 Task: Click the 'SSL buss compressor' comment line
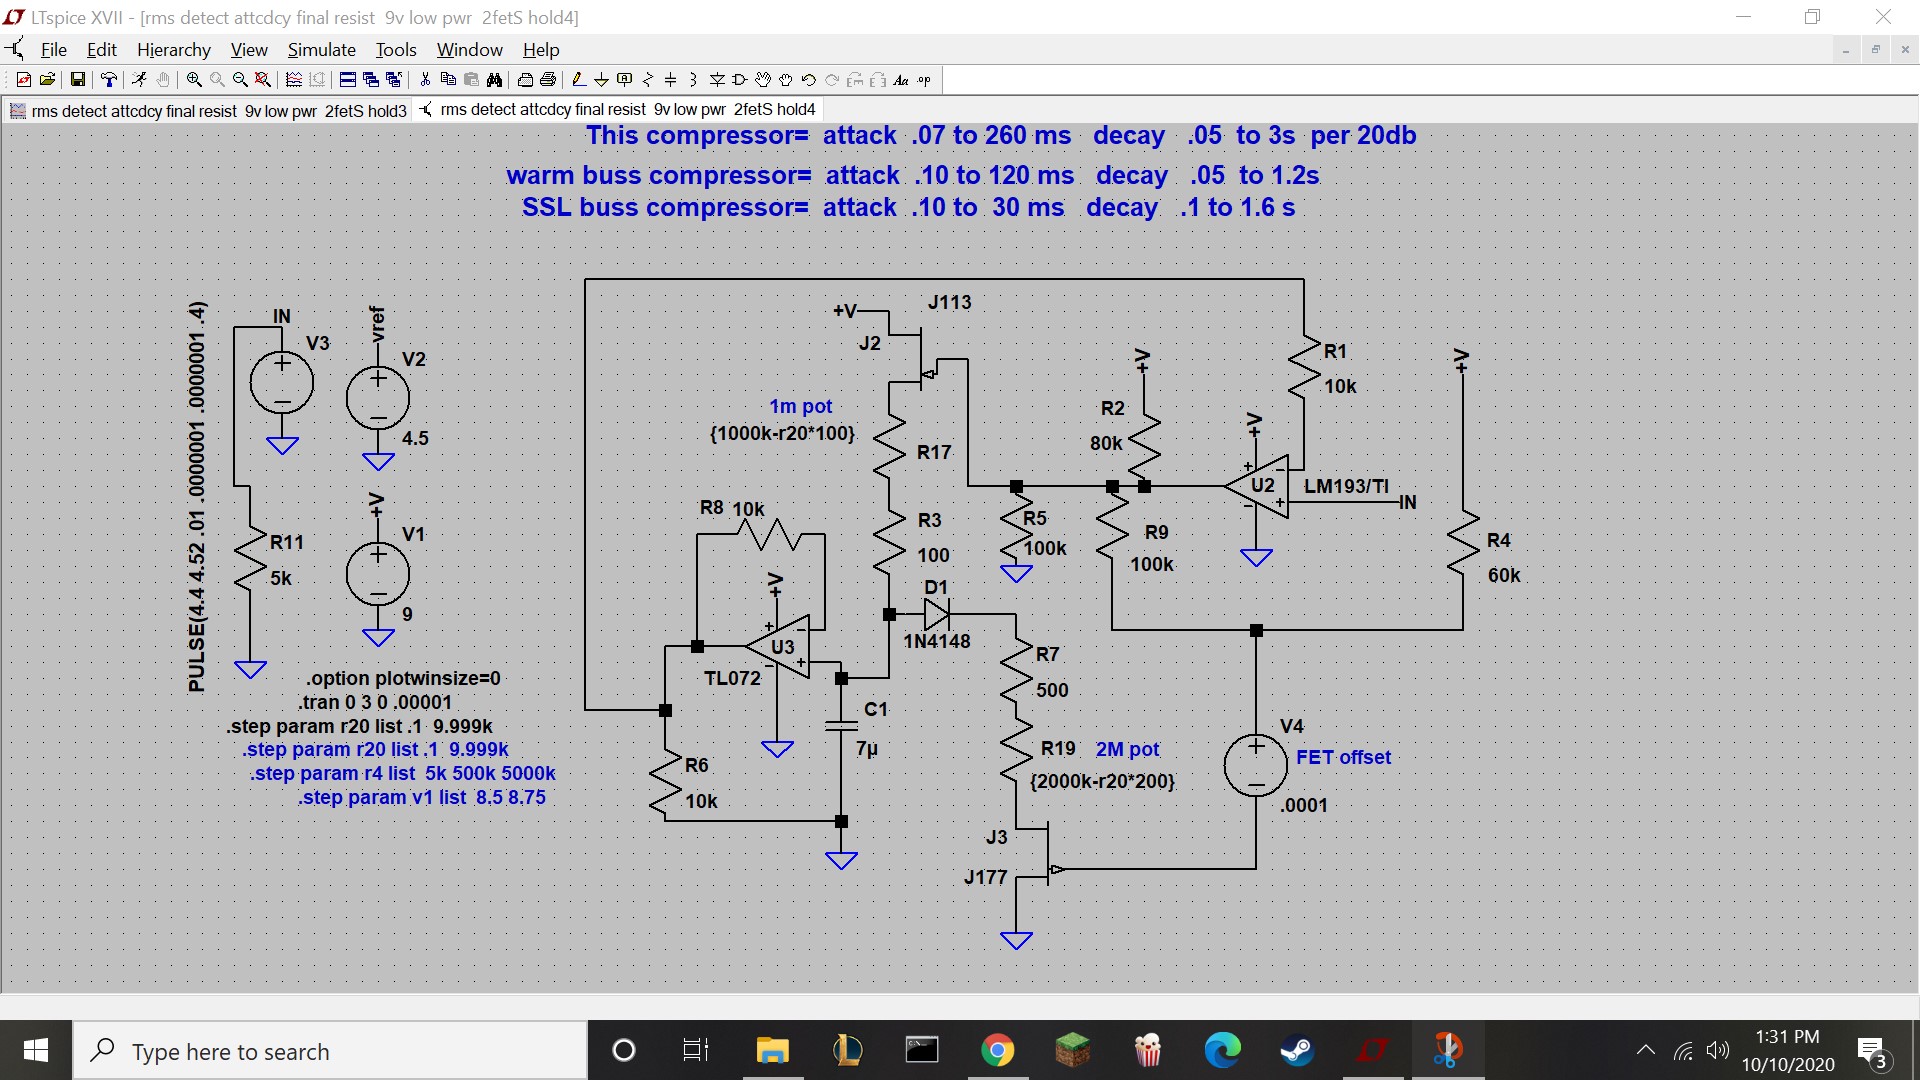(x=908, y=207)
